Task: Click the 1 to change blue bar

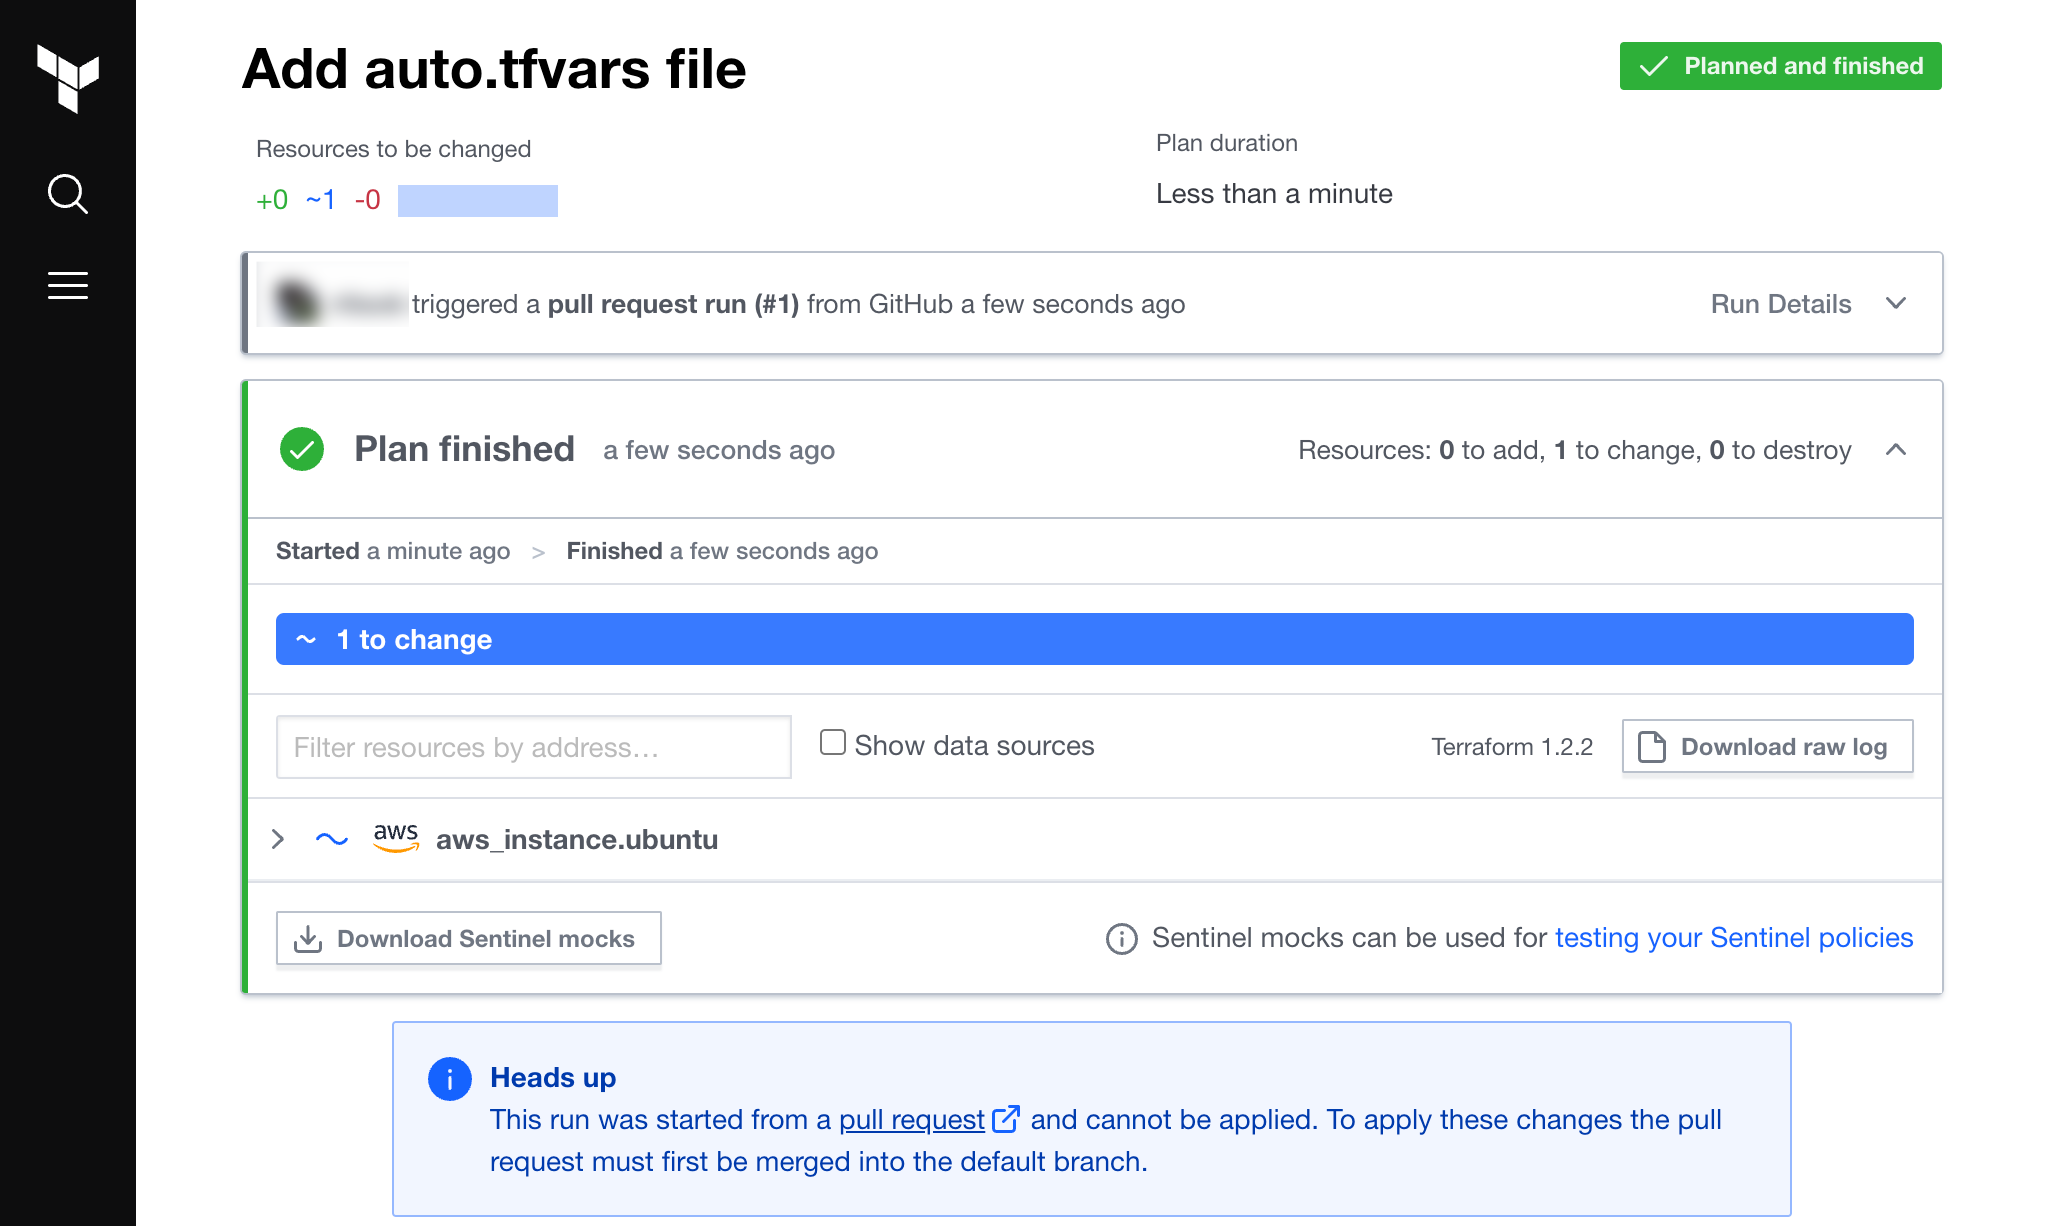Action: pos(1094,639)
